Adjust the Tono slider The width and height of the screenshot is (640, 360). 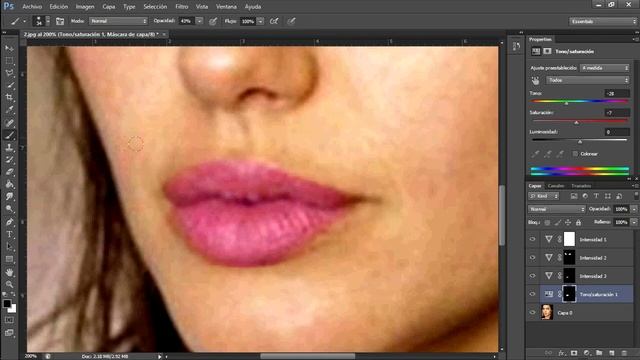[x=567, y=103]
